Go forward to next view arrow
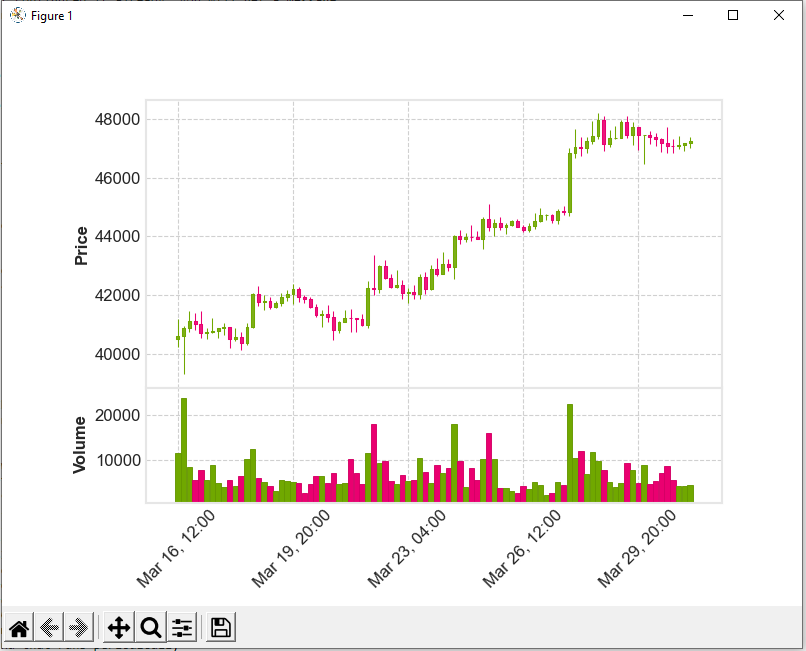The height and width of the screenshot is (651, 806). click(80, 628)
